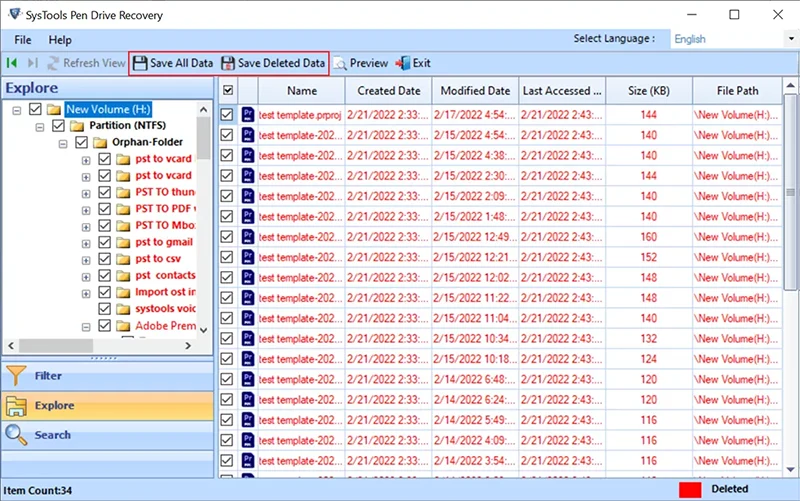Collapse the New Volume (H:) tree node
Screen dimensions: 800x501
17,110
